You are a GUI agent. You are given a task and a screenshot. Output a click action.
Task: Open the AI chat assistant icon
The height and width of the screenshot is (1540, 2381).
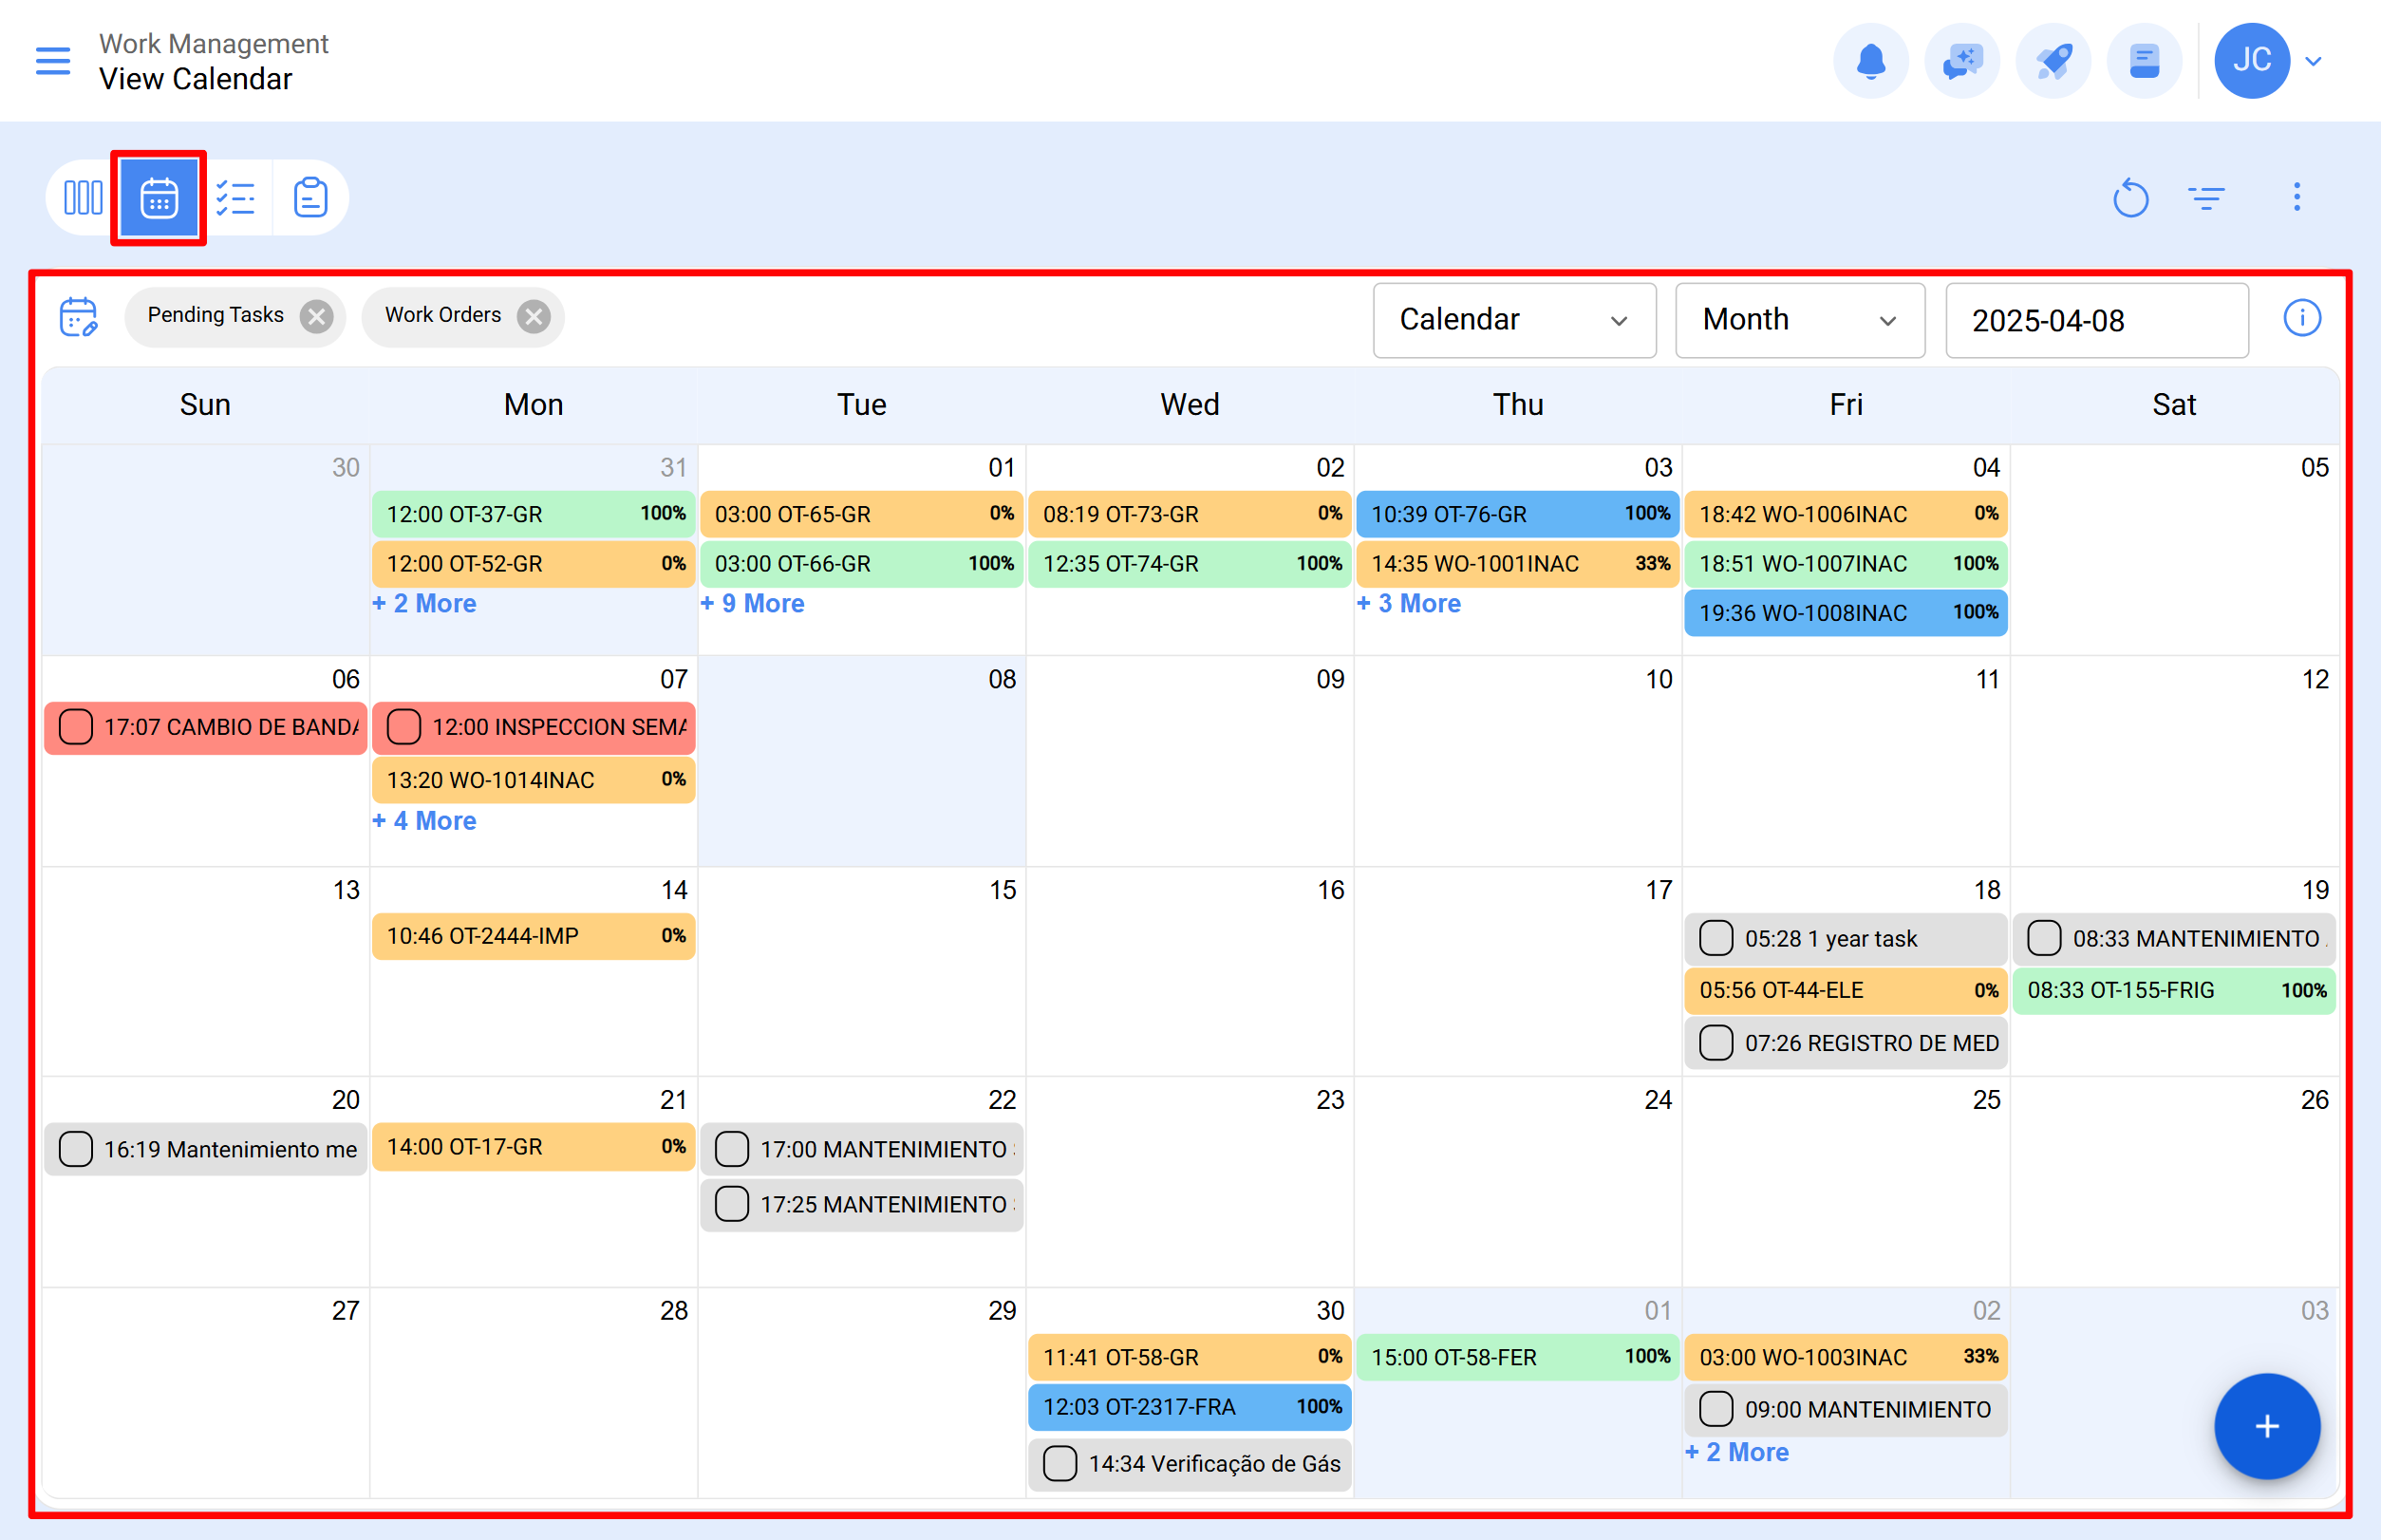pos(1962,61)
